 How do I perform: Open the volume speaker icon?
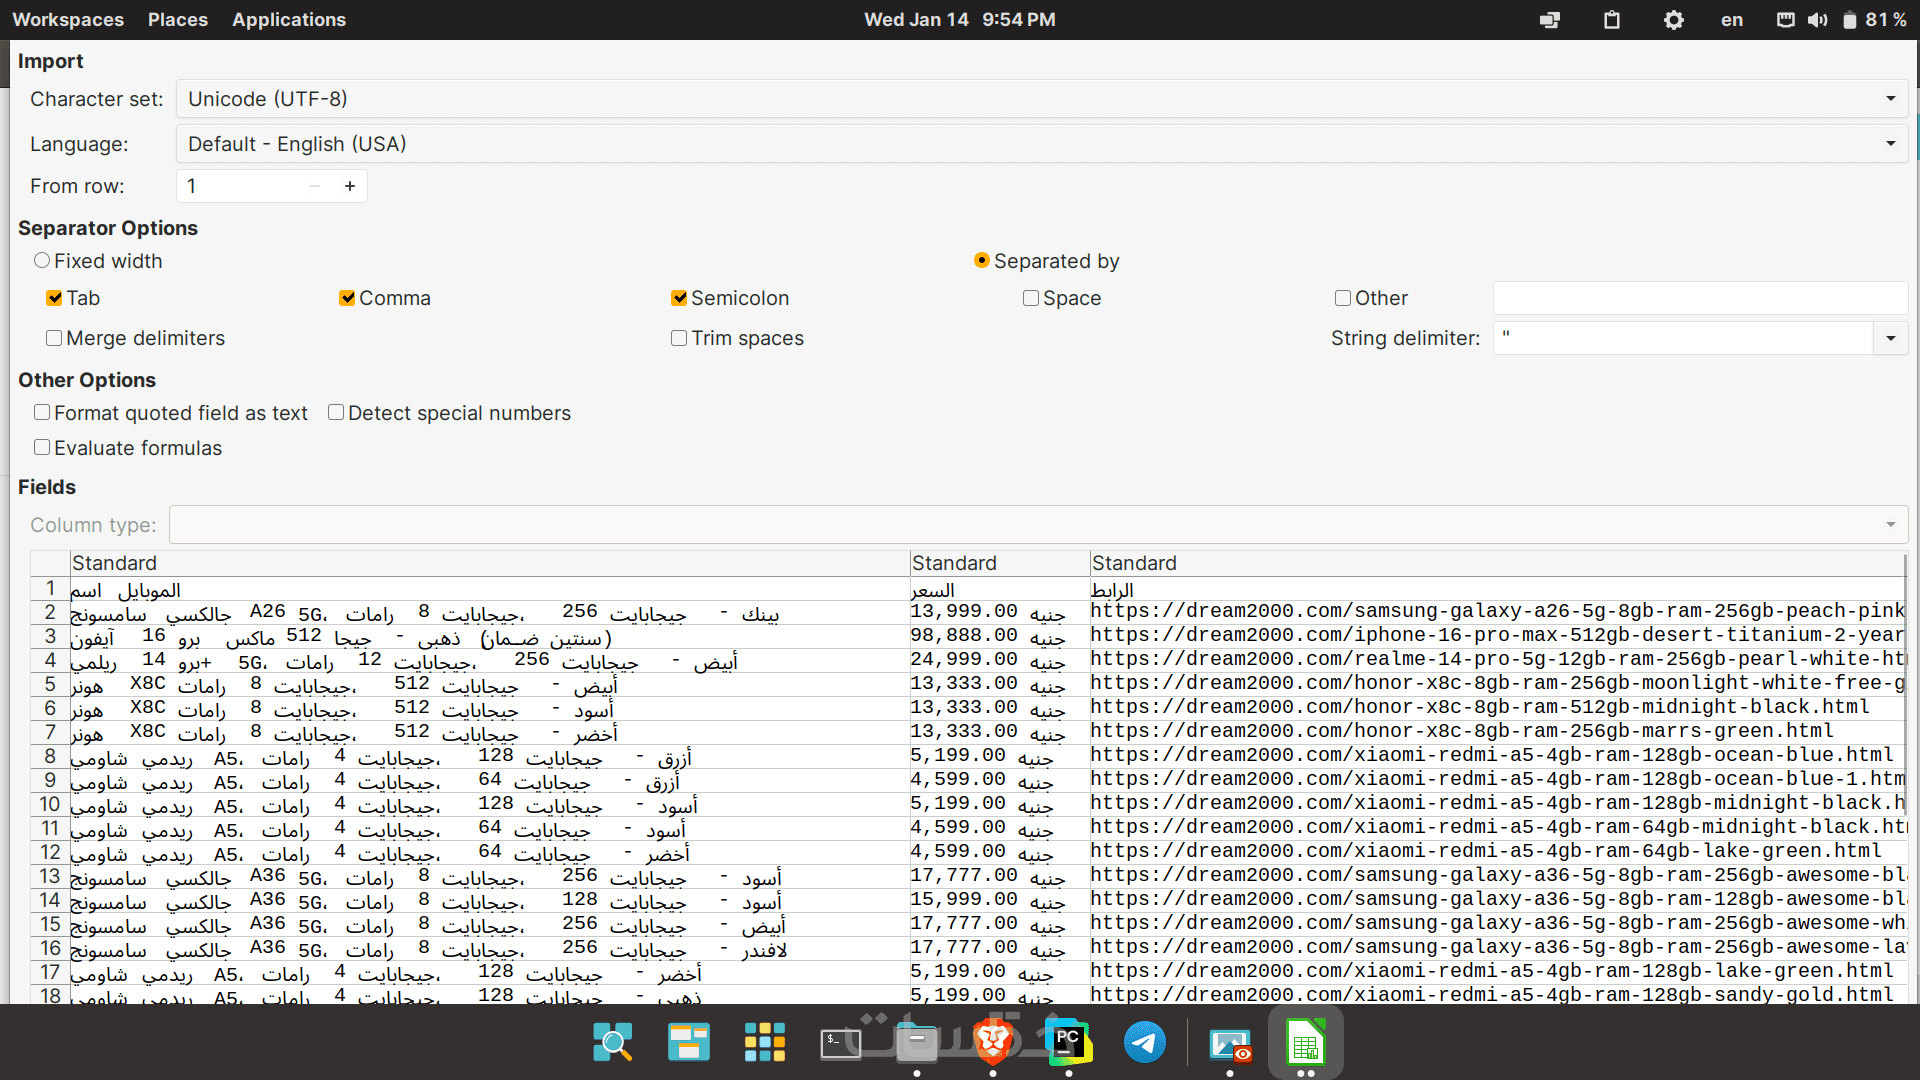(1817, 20)
